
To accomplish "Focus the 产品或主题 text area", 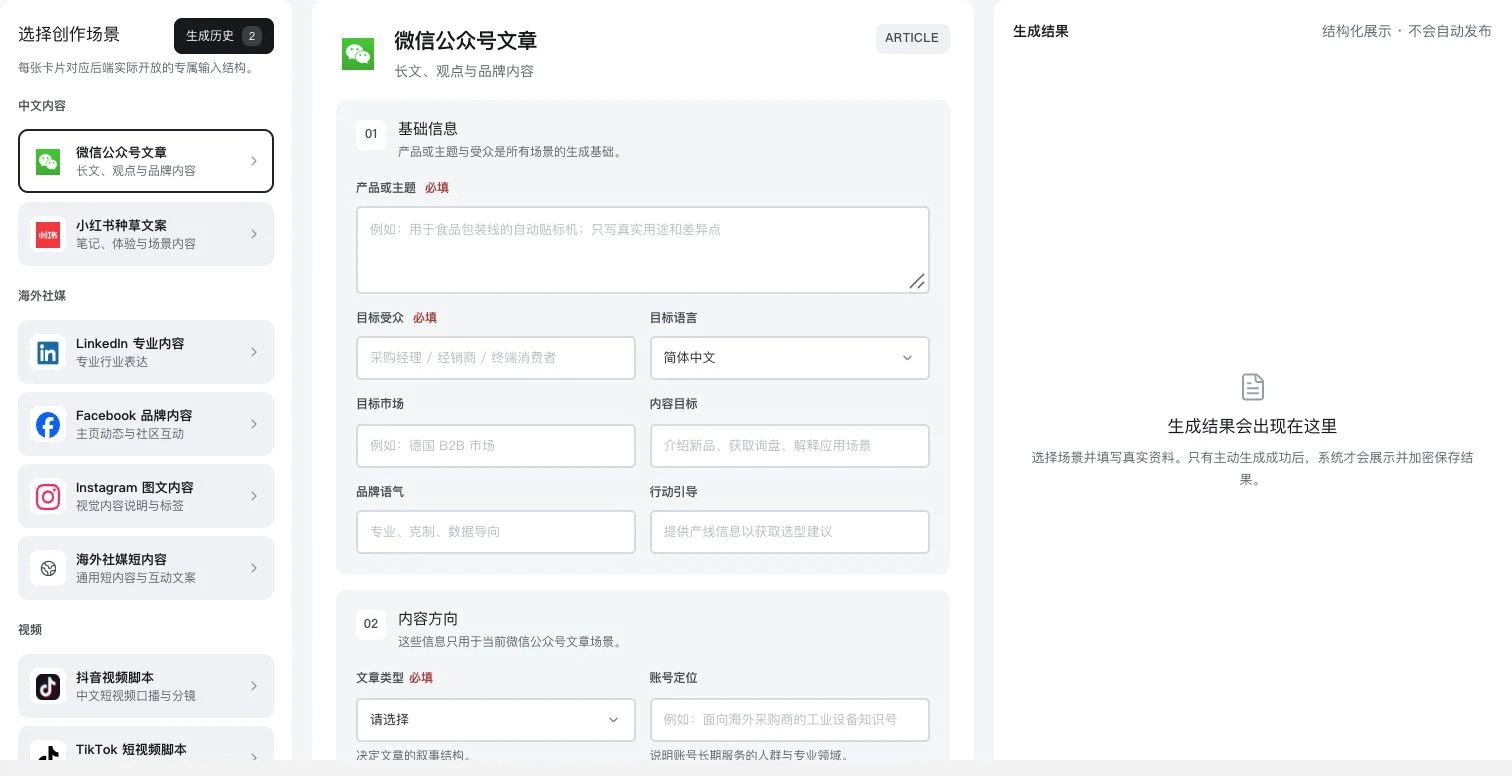I will pyautogui.click(x=643, y=250).
